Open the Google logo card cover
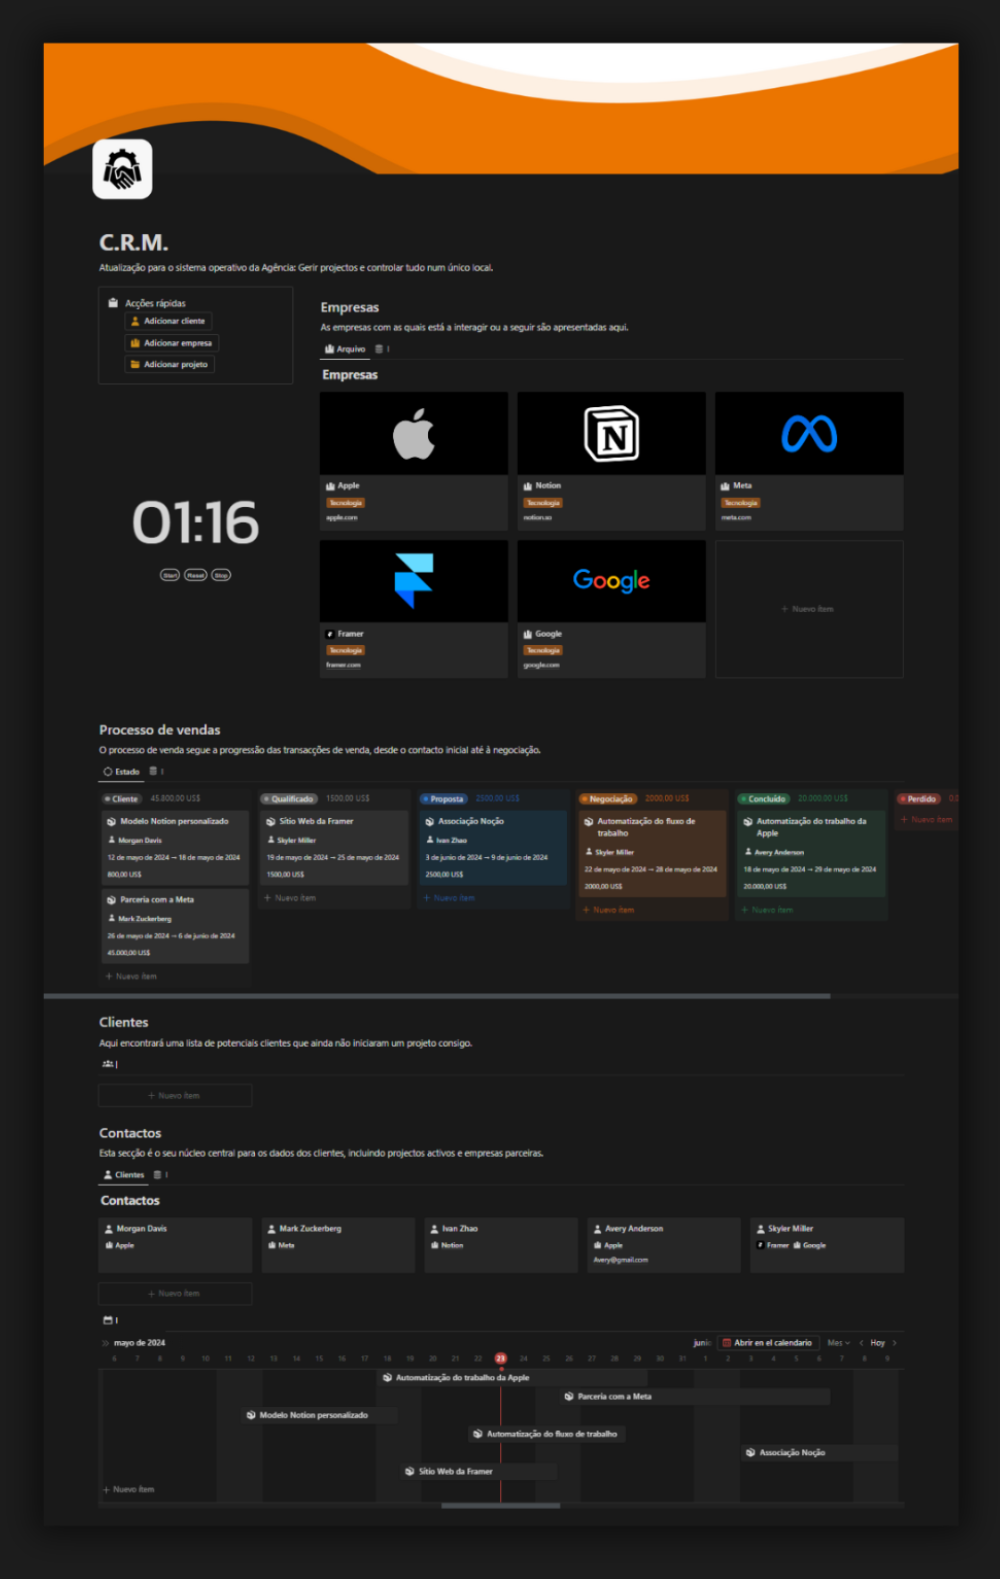 coord(611,581)
